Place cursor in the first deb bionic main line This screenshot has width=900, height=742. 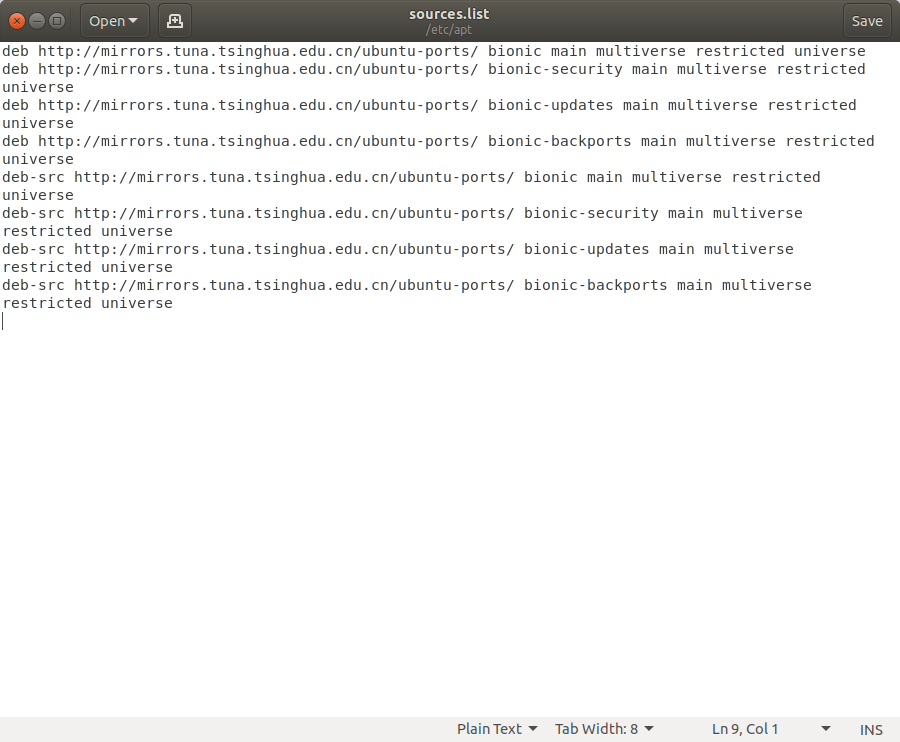click(433, 51)
